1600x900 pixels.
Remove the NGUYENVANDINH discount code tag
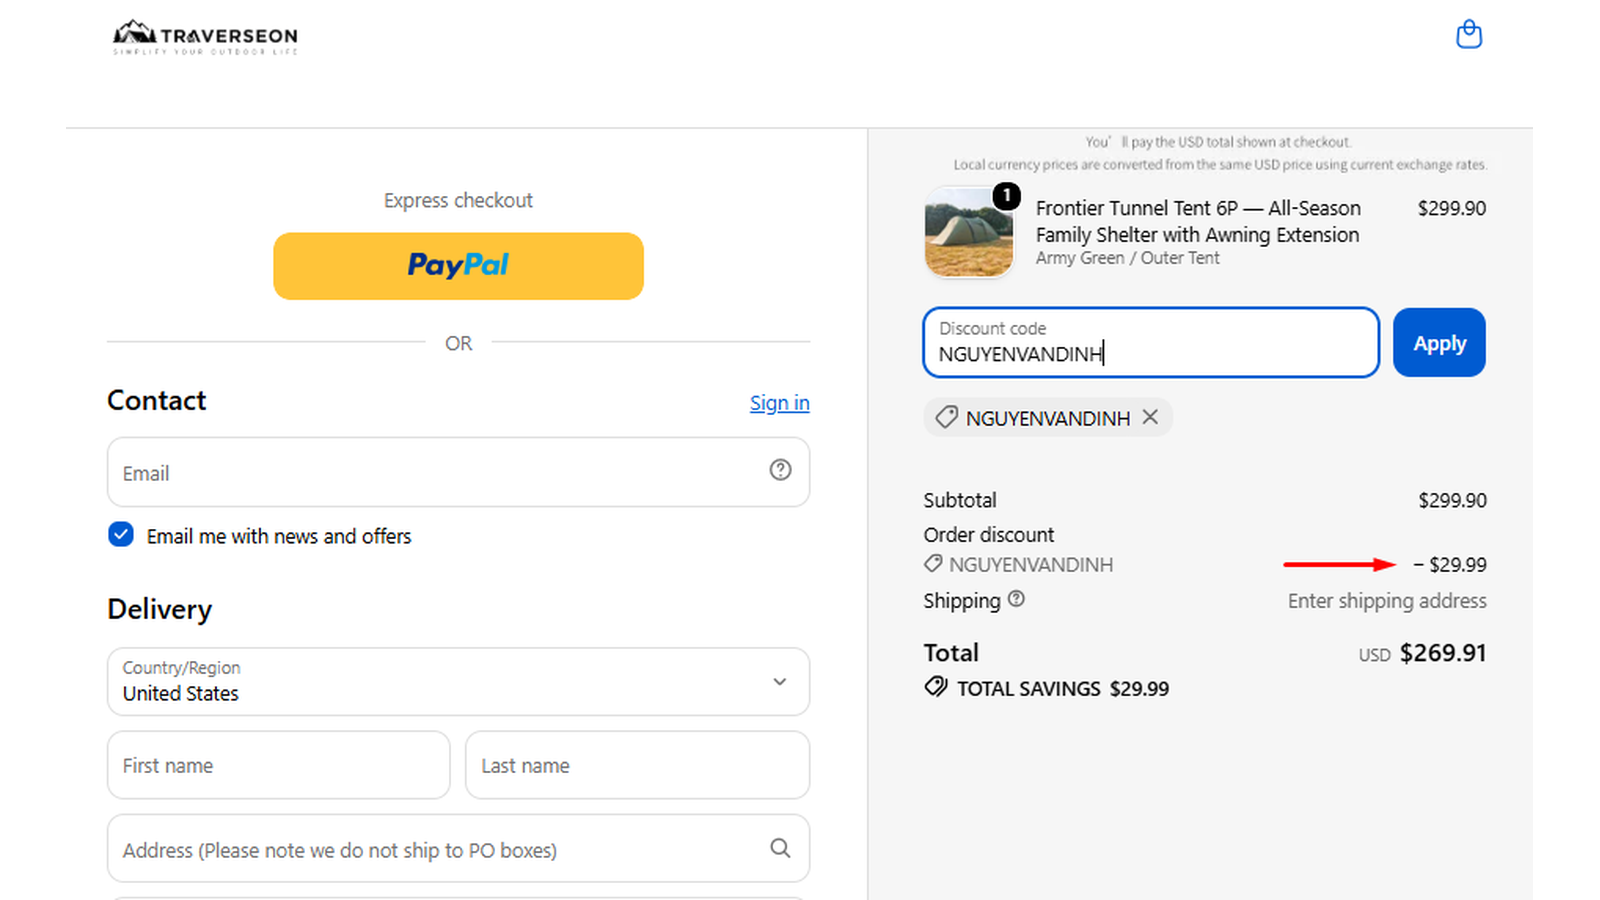click(1150, 417)
